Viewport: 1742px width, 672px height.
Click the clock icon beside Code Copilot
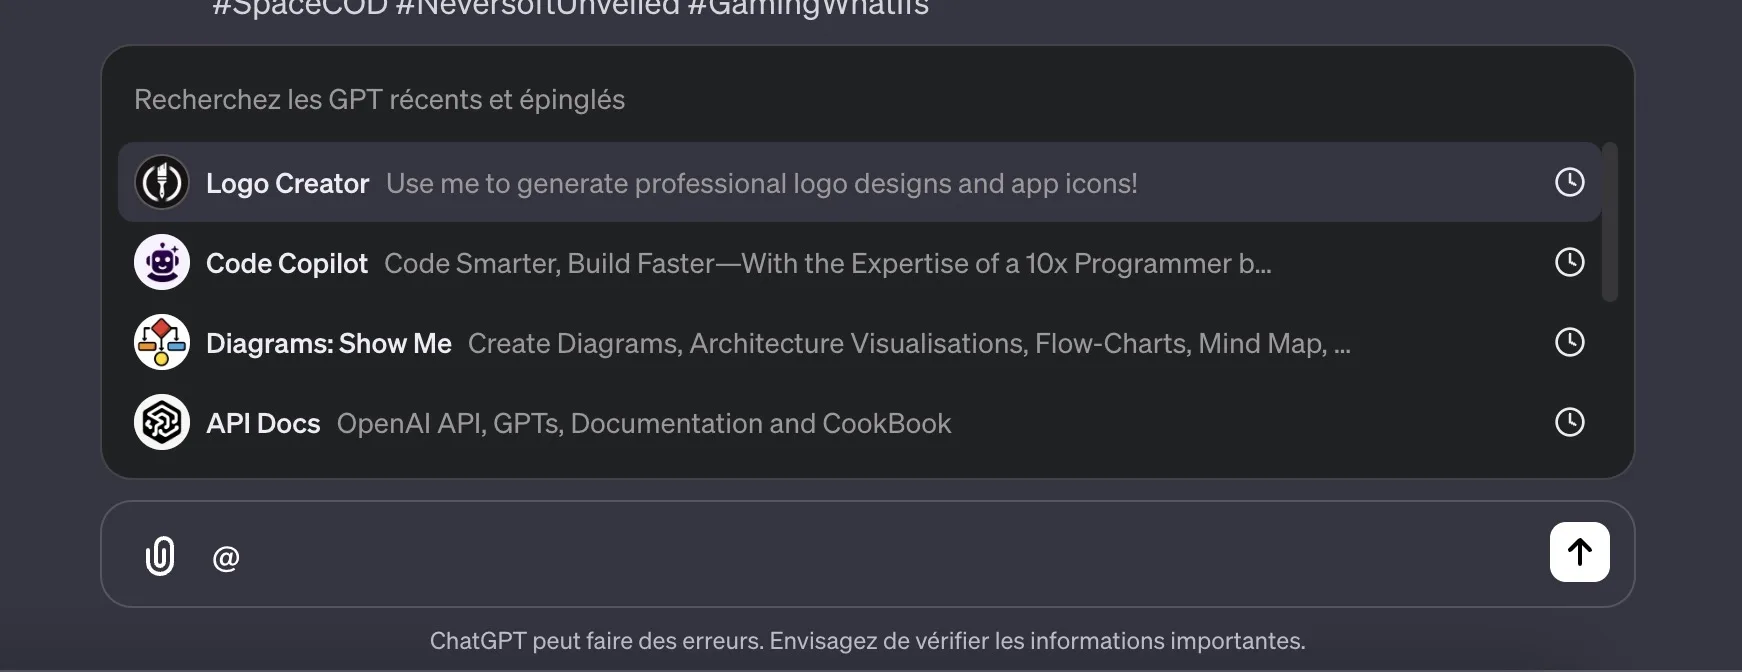[x=1569, y=262]
